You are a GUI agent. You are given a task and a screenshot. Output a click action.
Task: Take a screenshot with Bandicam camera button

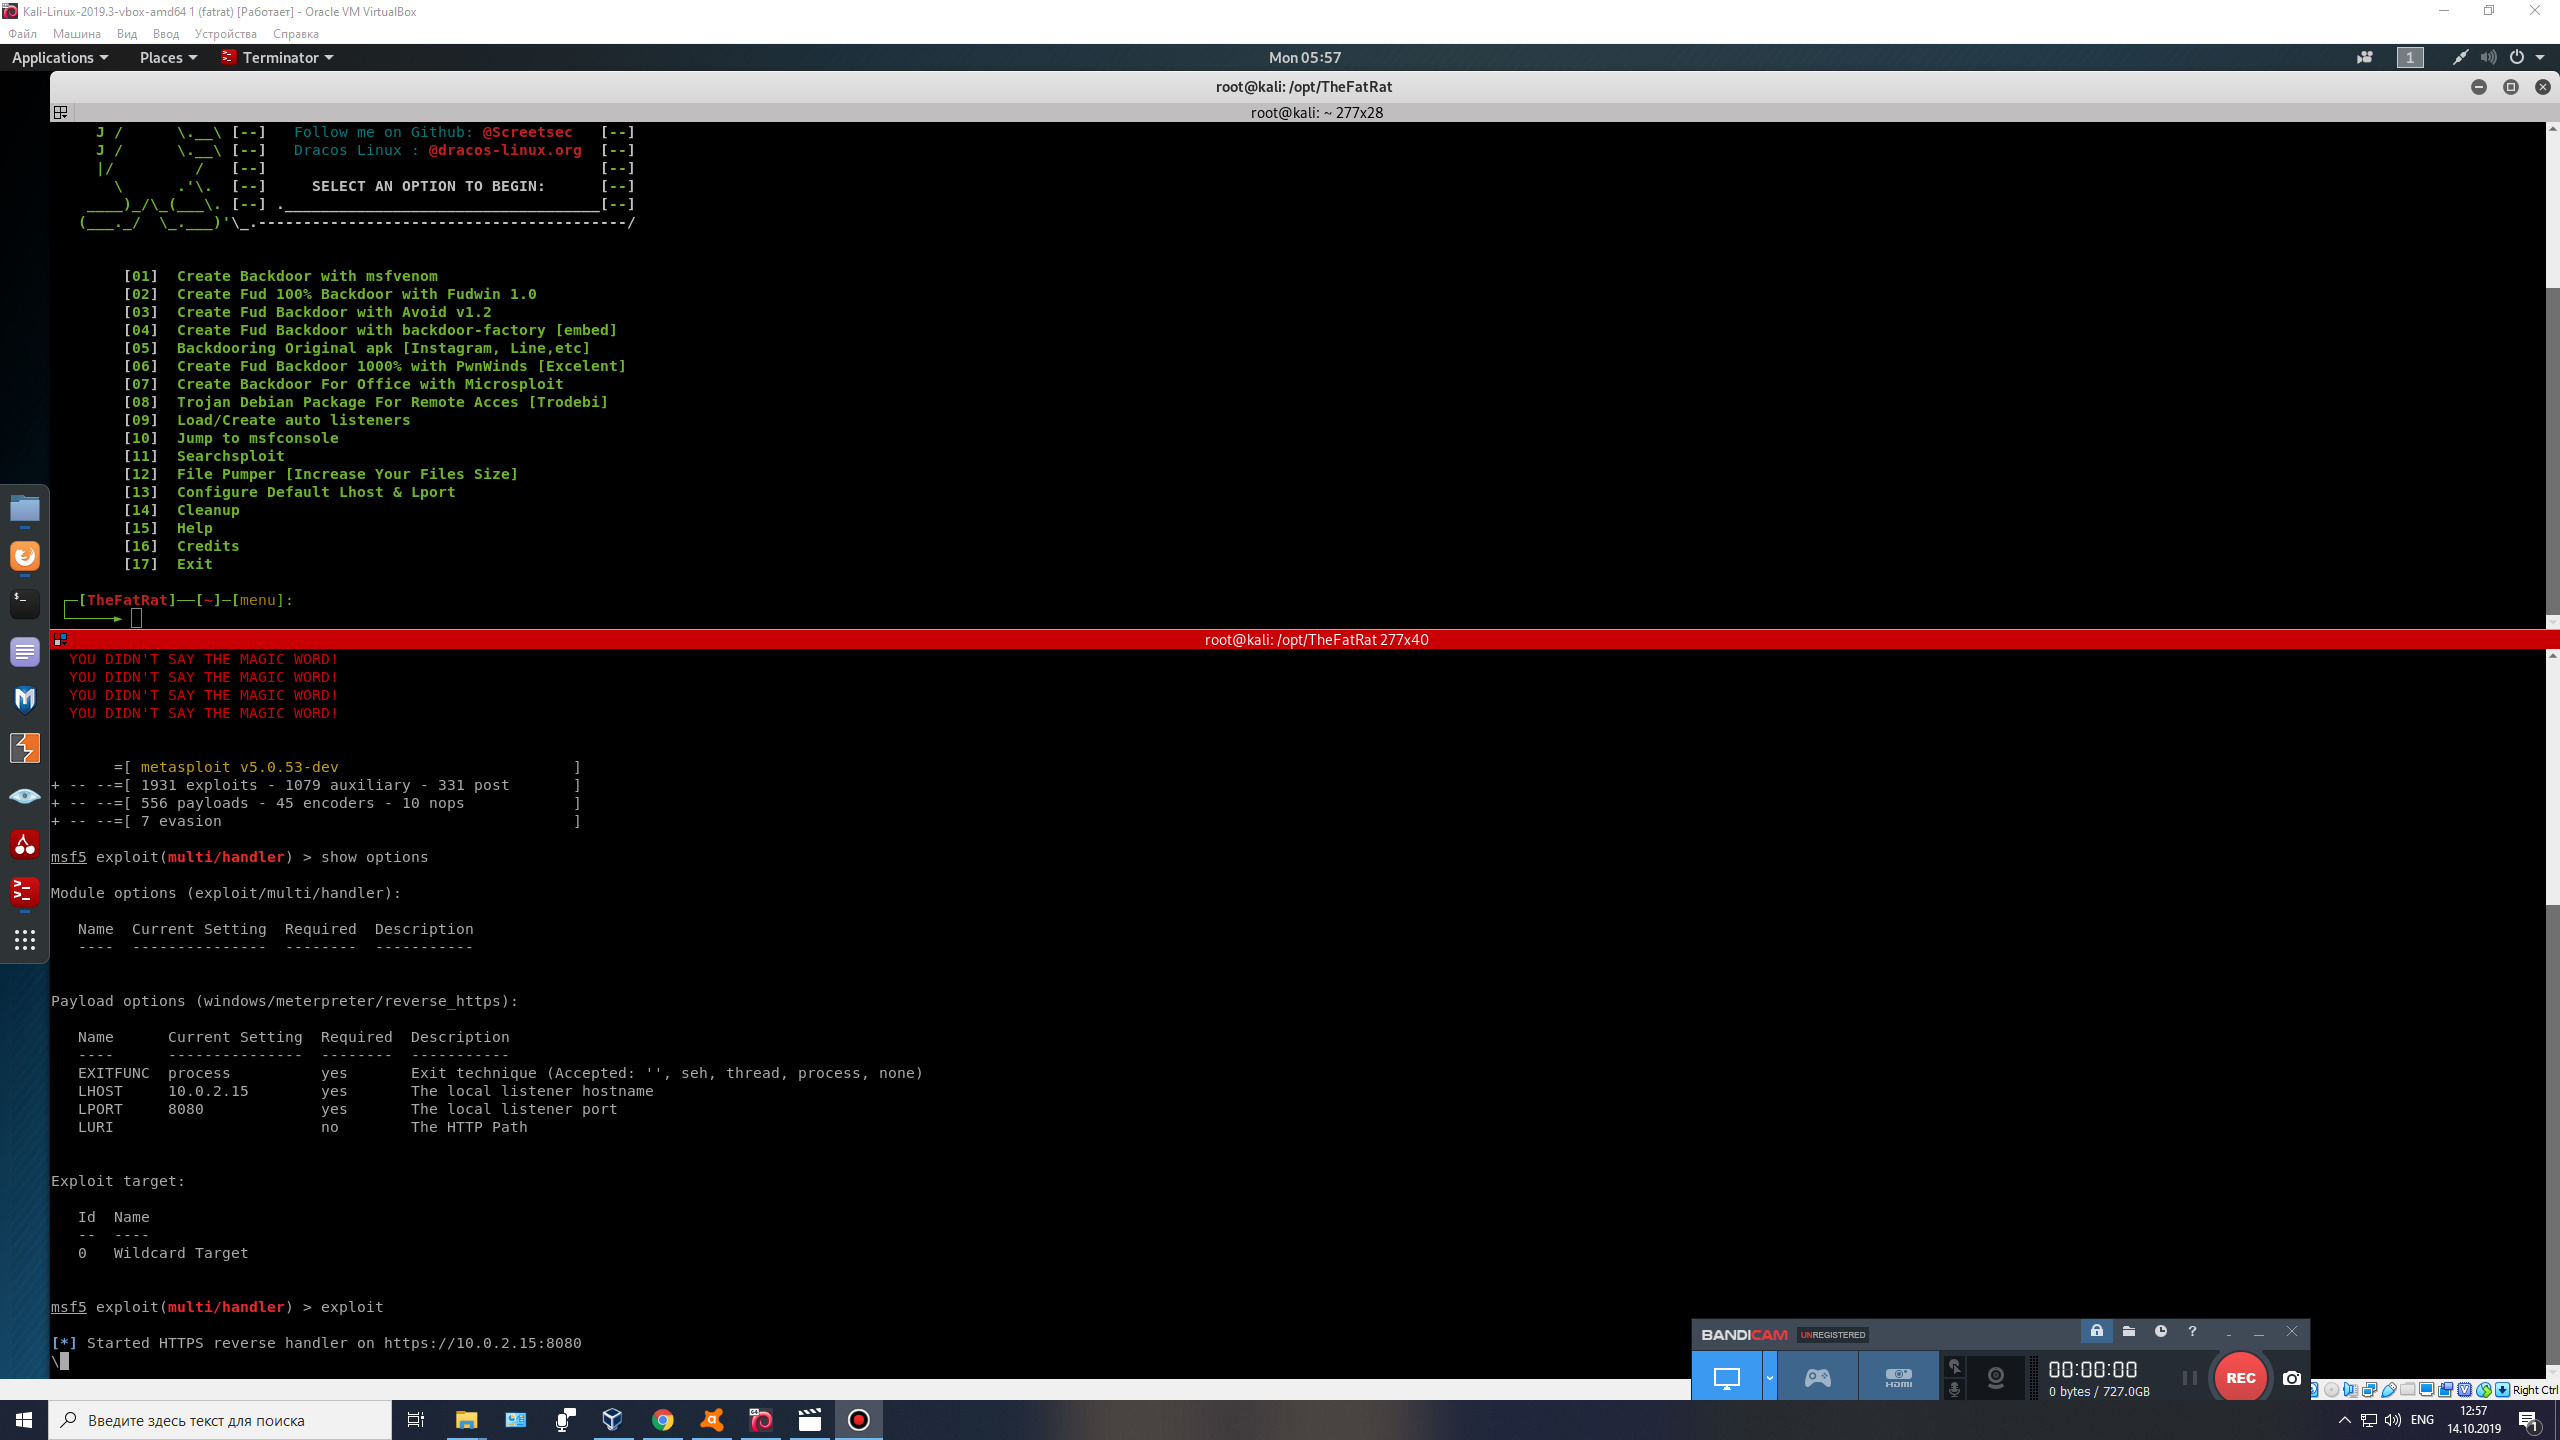tap(2290, 1380)
